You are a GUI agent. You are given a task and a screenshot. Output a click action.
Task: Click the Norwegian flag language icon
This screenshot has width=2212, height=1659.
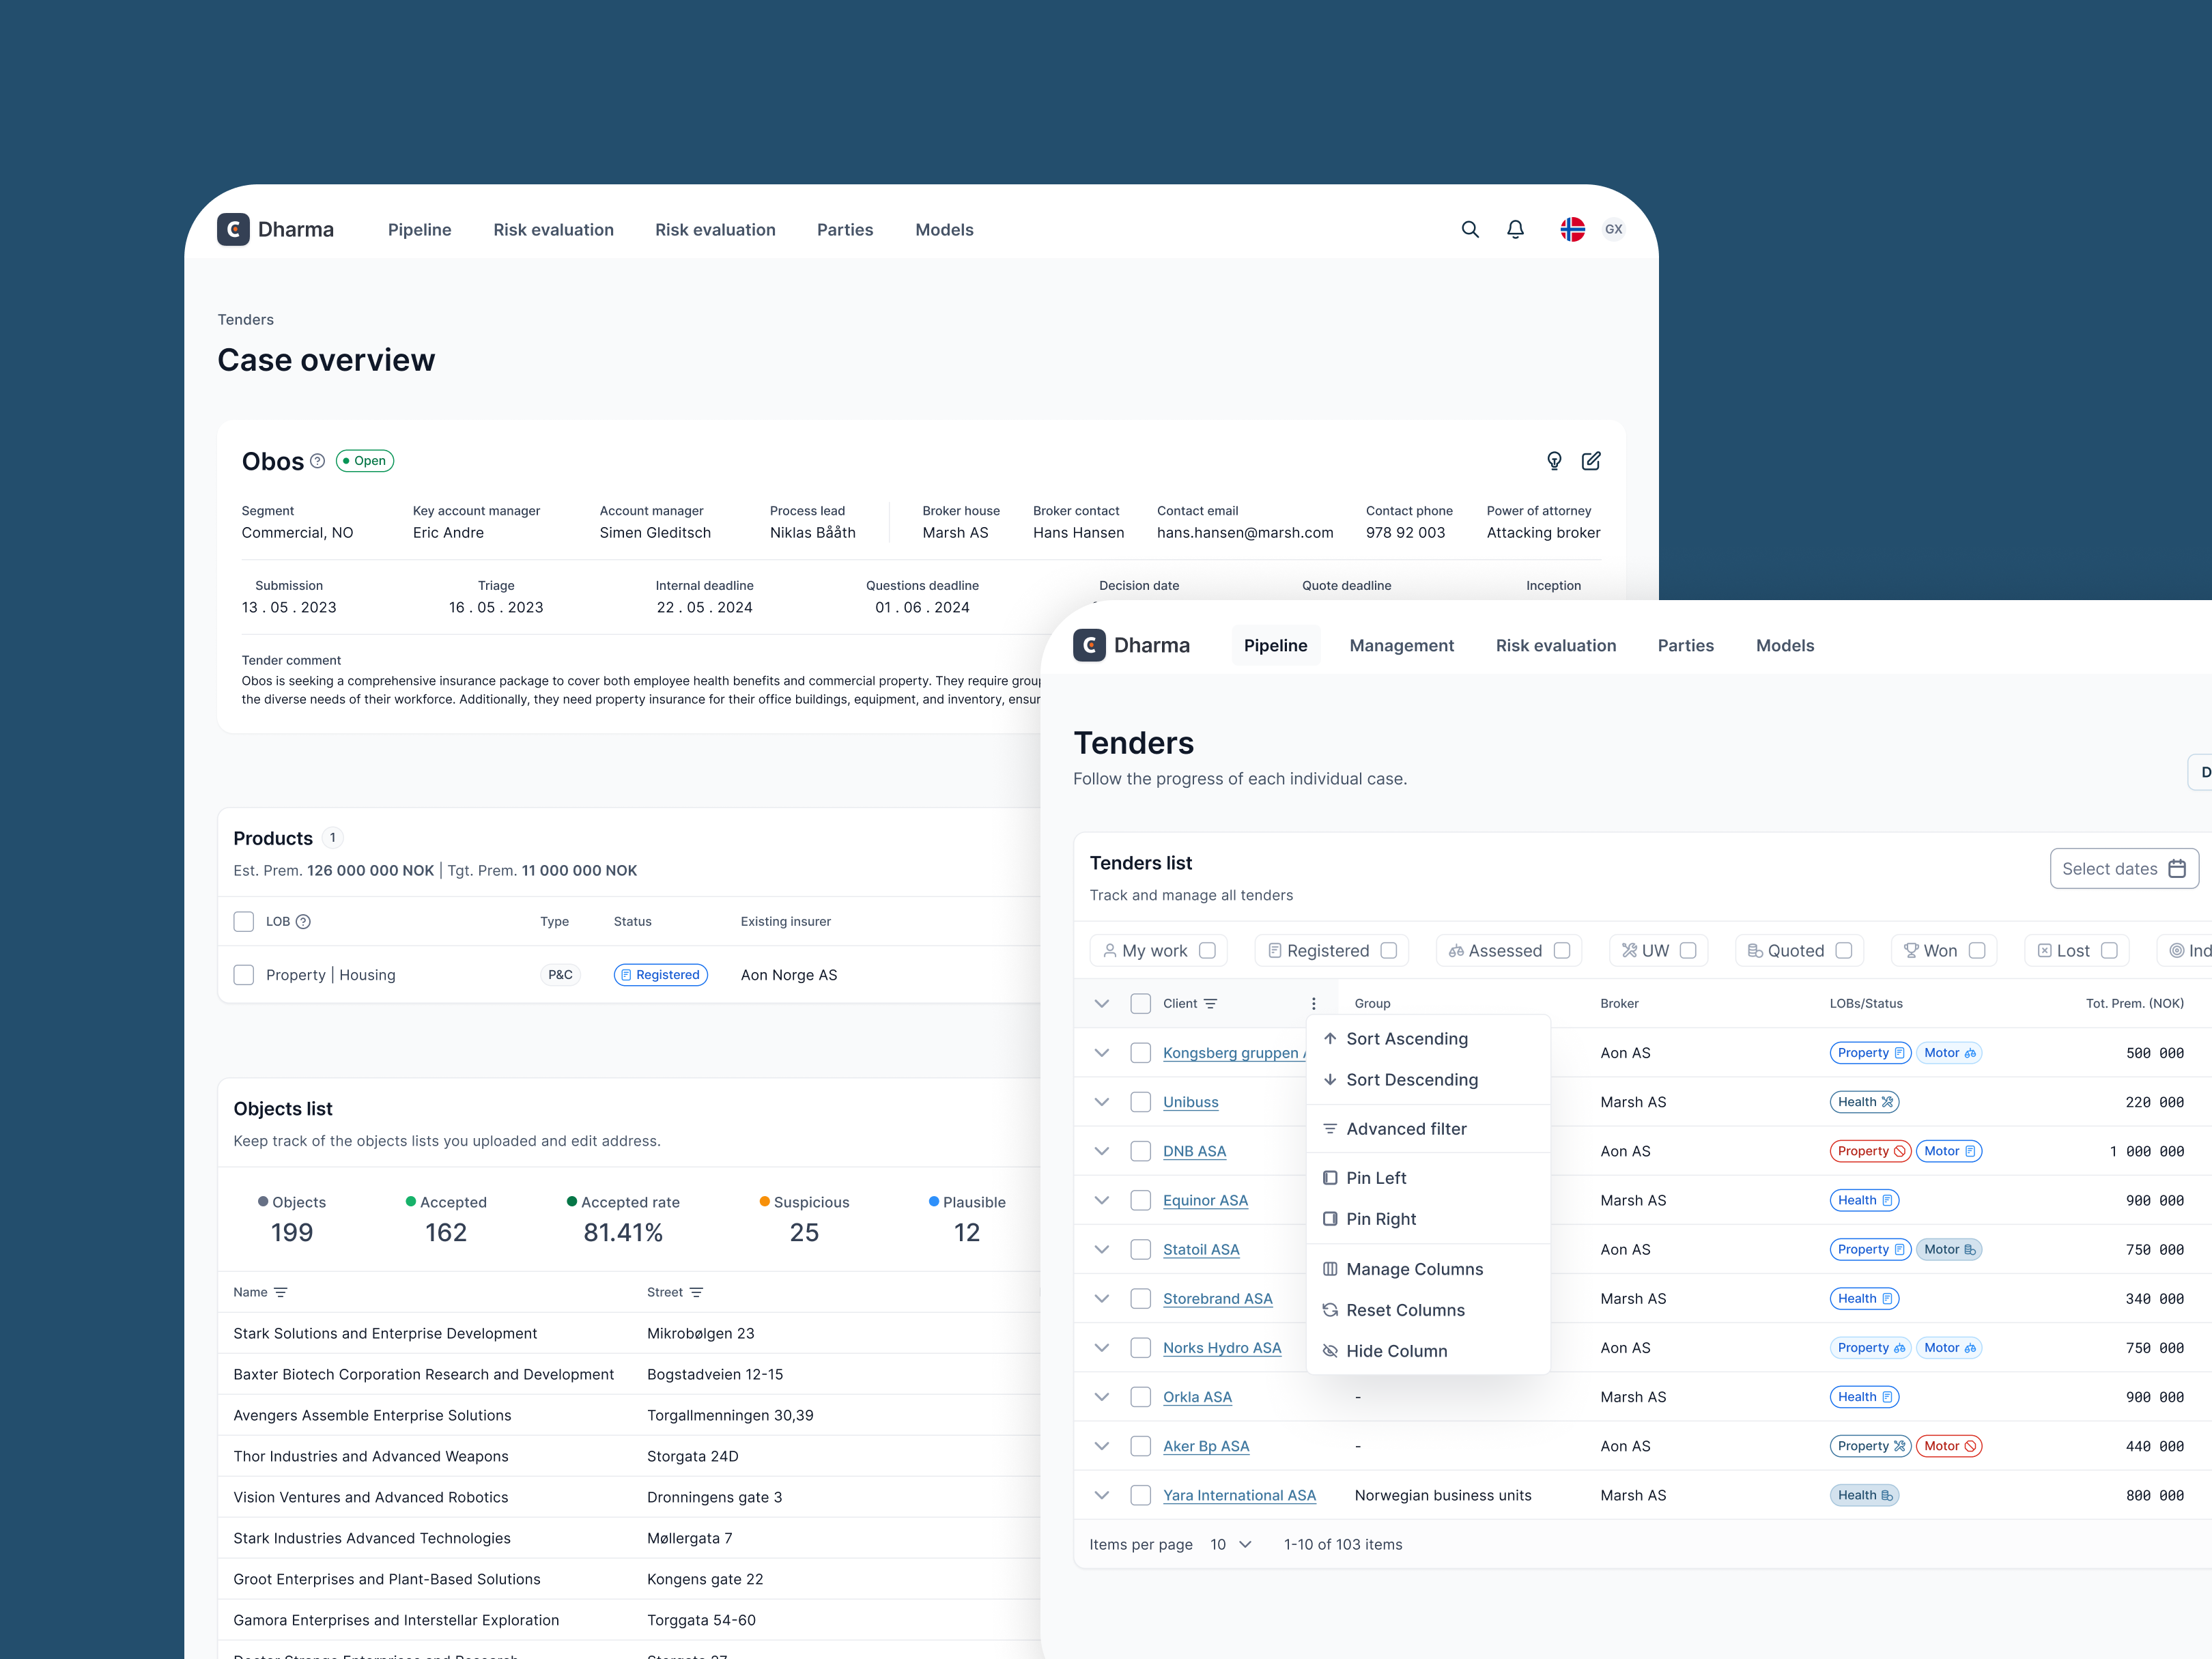pyautogui.click(x=1572, y=229)
